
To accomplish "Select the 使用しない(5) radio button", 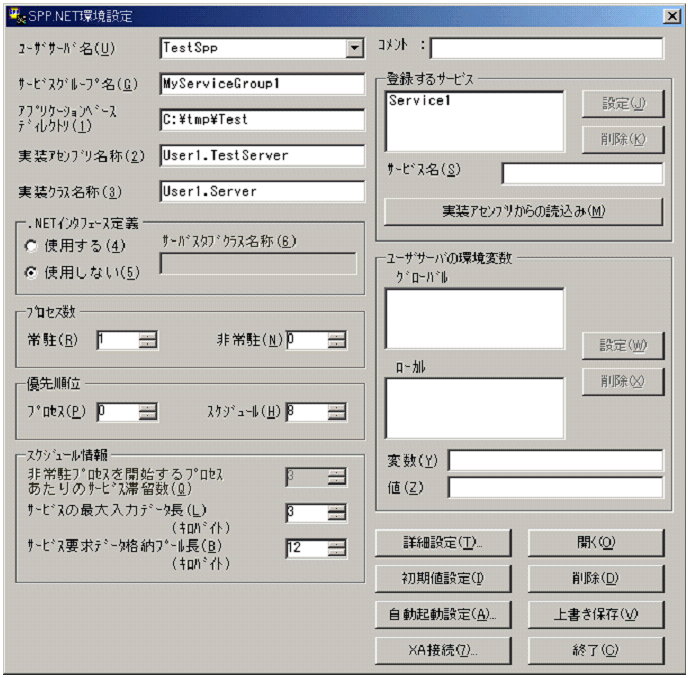I will point(31,273).
